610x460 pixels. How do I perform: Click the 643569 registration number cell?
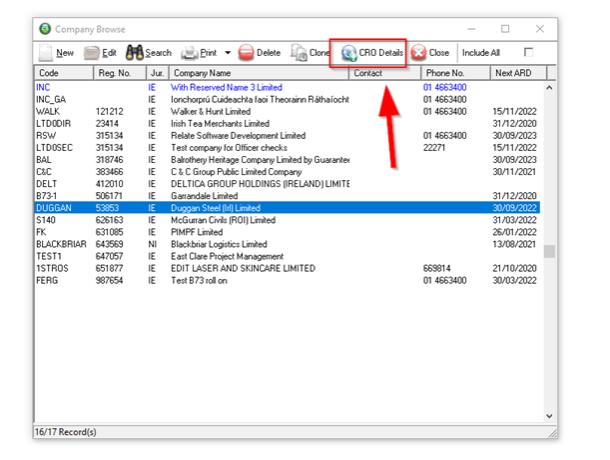tap(109, 244)
